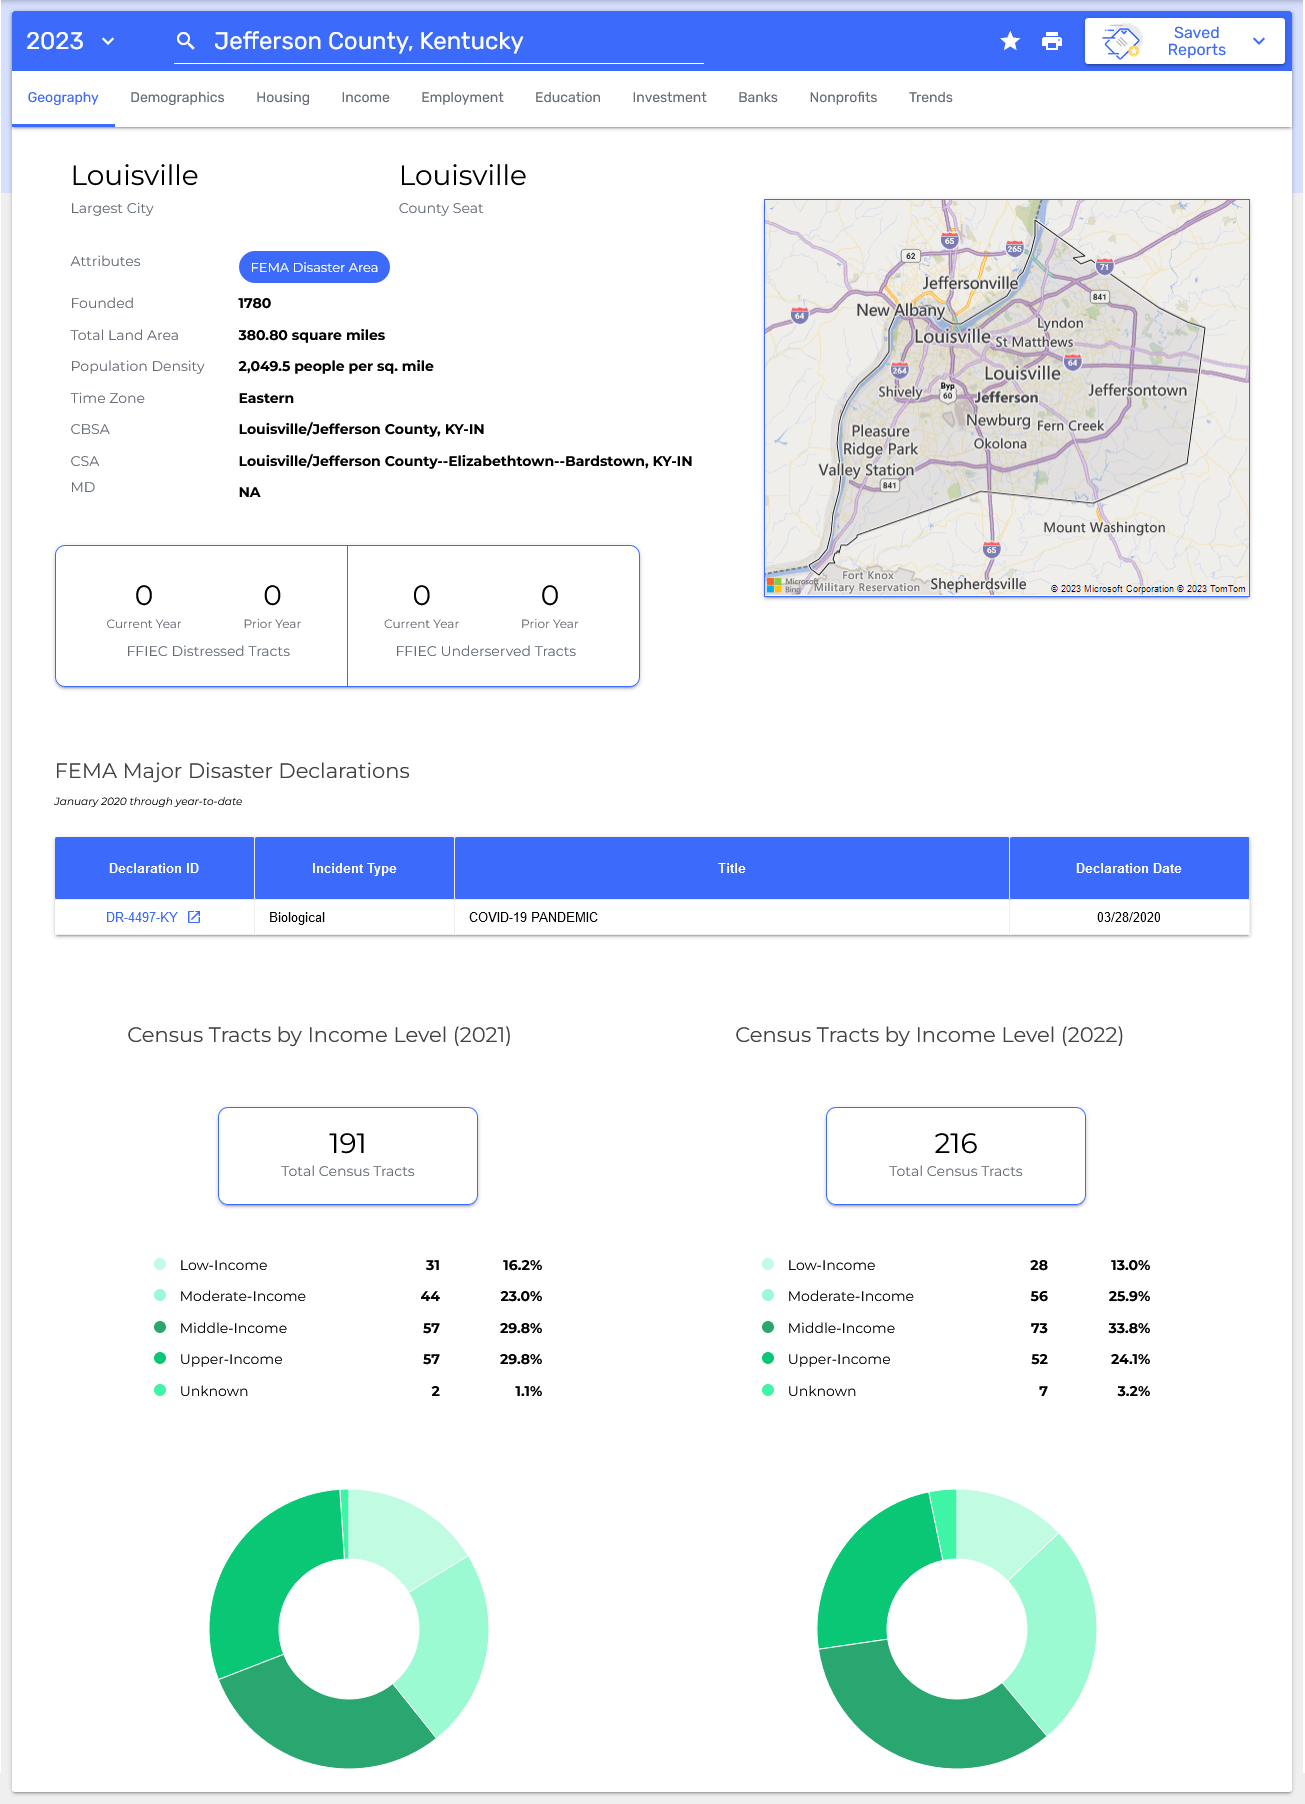This screenshot has height=1804, width=1305.
Task: Click the Title column header
Action: point(732,868)
